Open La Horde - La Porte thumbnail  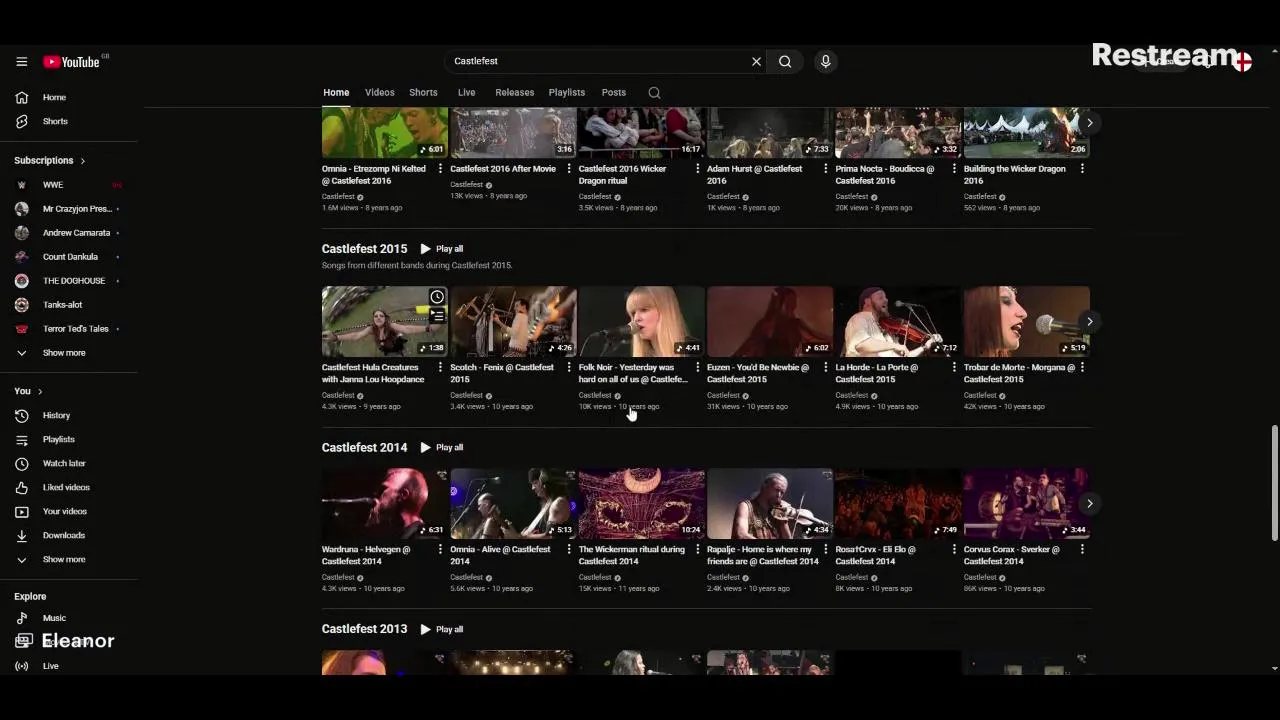pyautogui.click(x=898, y=322)
